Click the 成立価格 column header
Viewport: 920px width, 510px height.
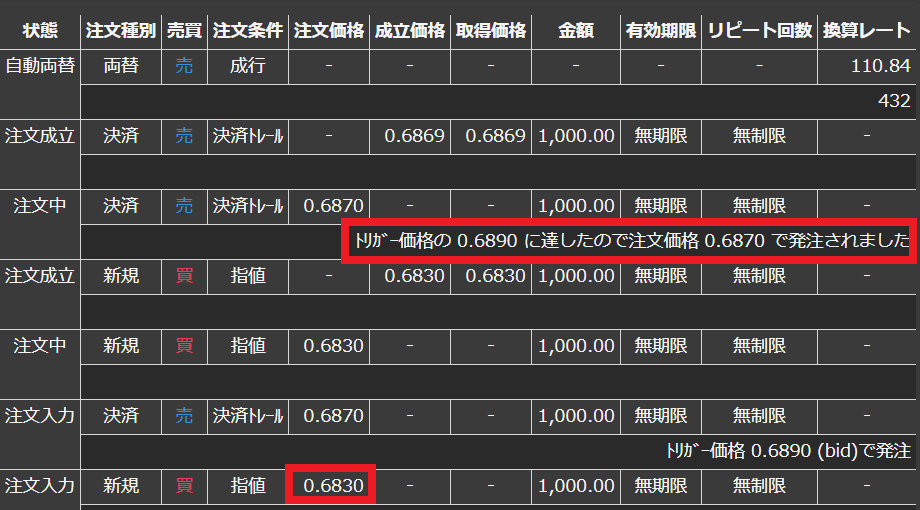[x=410, y=31]
